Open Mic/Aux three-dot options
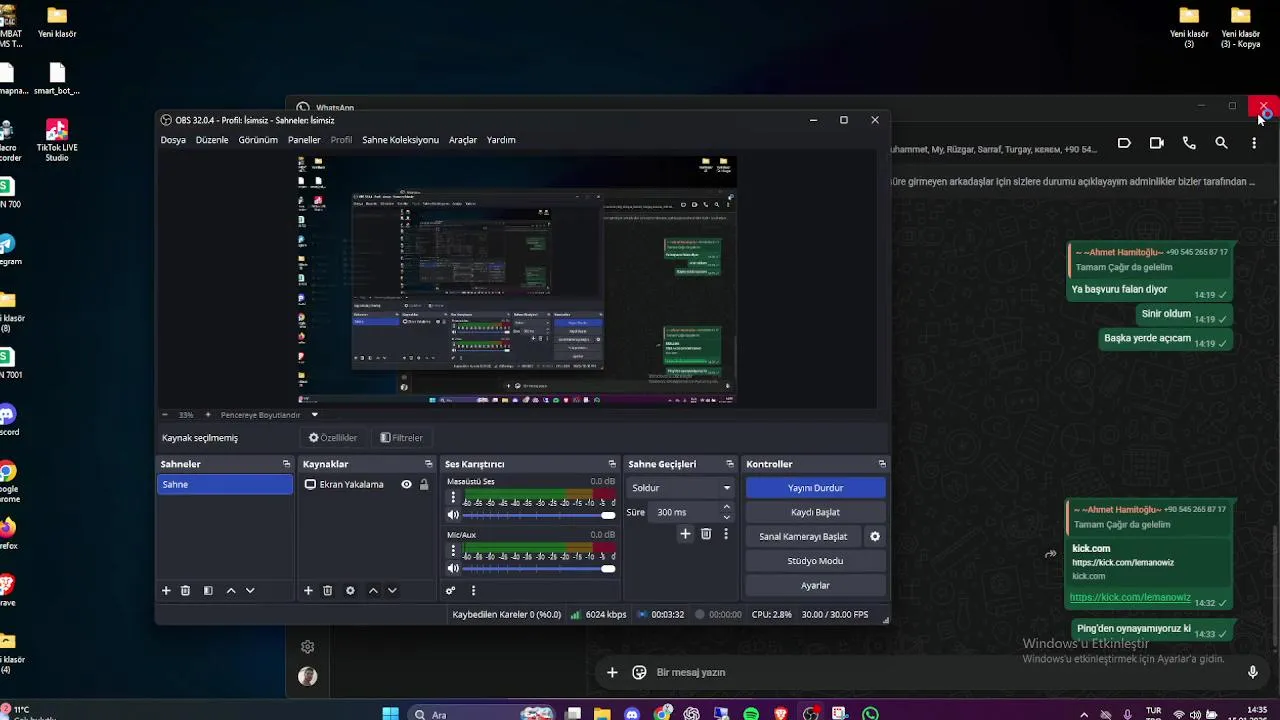 click(x=453, y=550)
